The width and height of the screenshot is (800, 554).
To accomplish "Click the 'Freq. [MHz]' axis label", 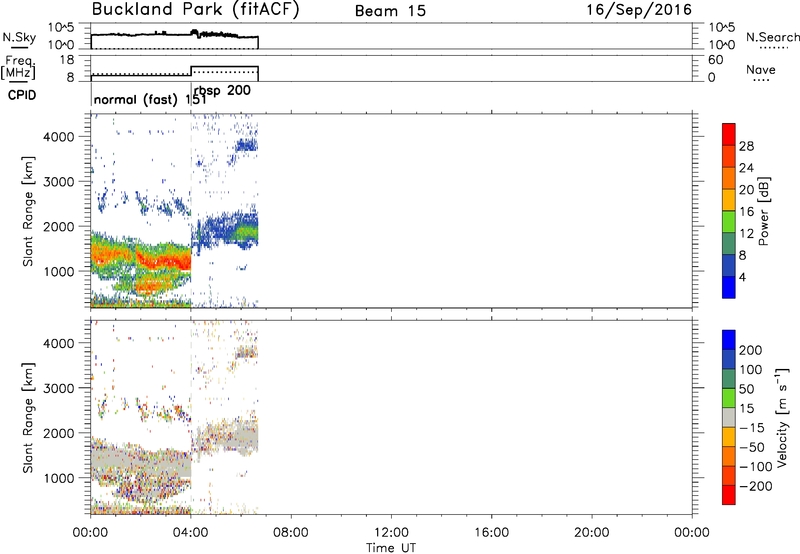I will coord(19,67).
